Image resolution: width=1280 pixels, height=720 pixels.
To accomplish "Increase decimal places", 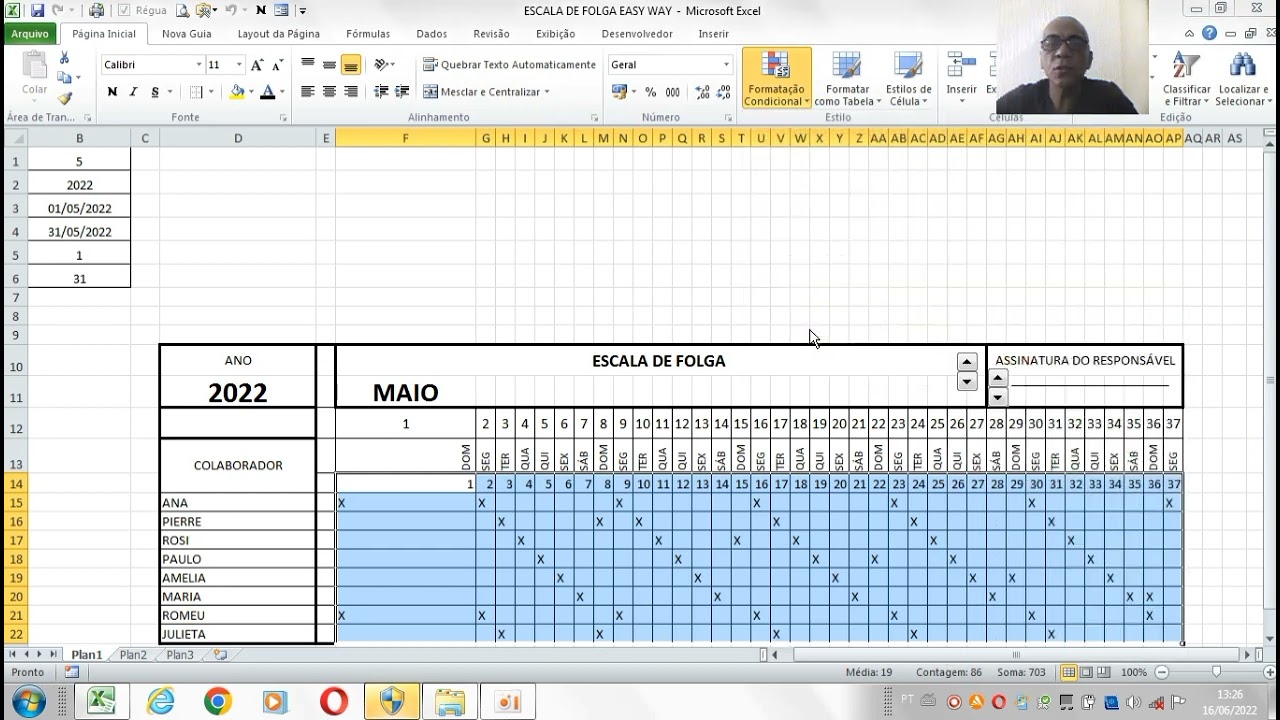I will [702, 92].
